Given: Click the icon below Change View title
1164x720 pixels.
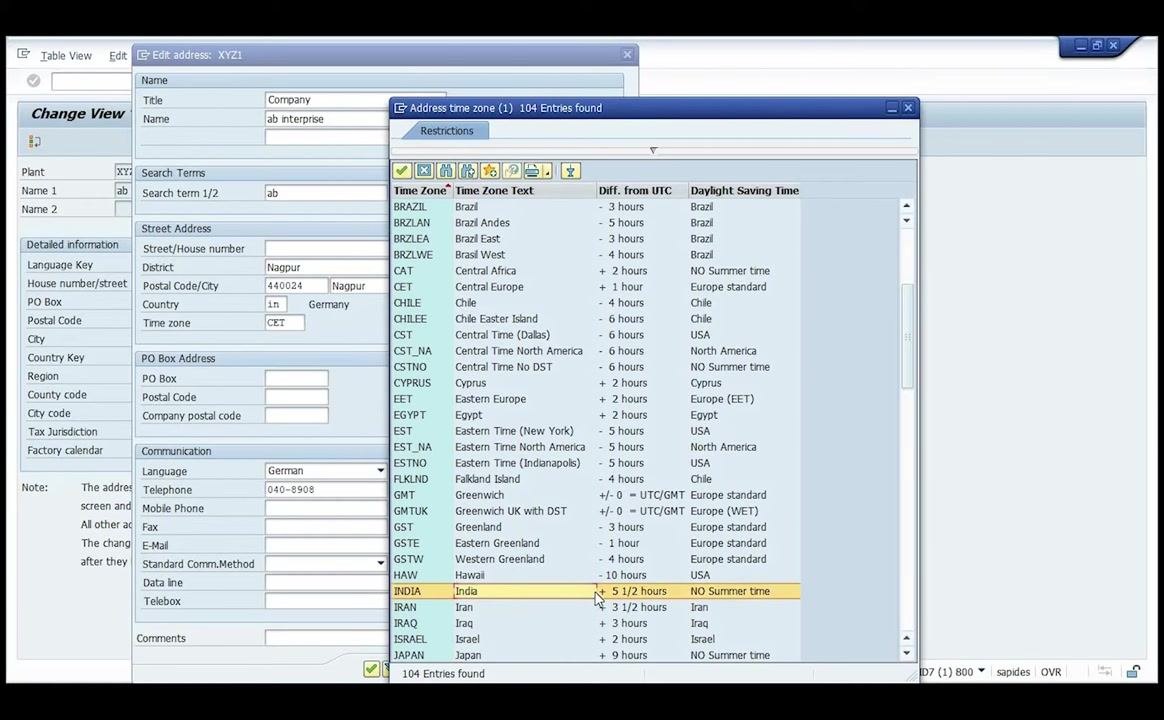Looking at the screenshot, I should pos(34,141).
